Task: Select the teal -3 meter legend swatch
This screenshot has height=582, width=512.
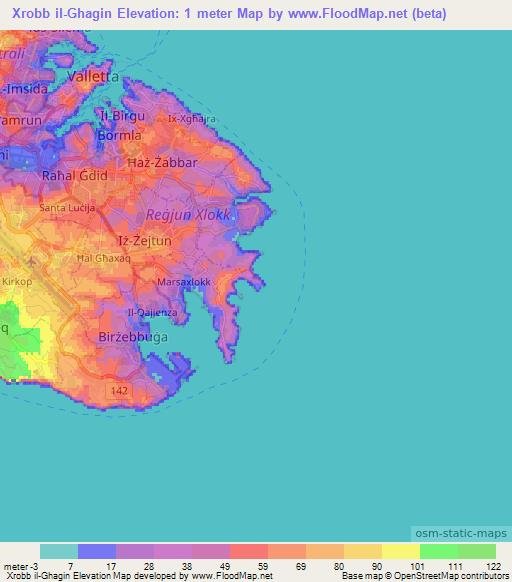Action: pyautogui.click(x=59, y=551)
